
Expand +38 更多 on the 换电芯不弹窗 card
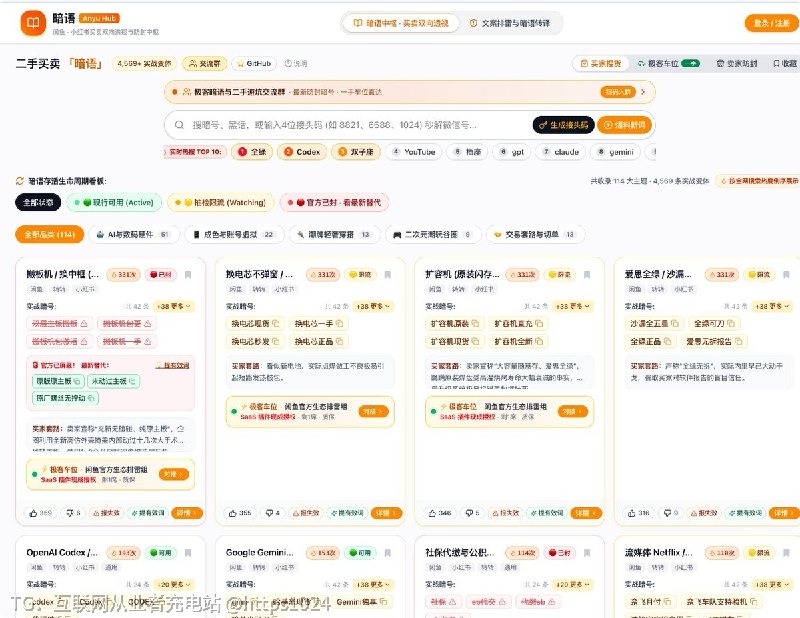click(373, 306)
